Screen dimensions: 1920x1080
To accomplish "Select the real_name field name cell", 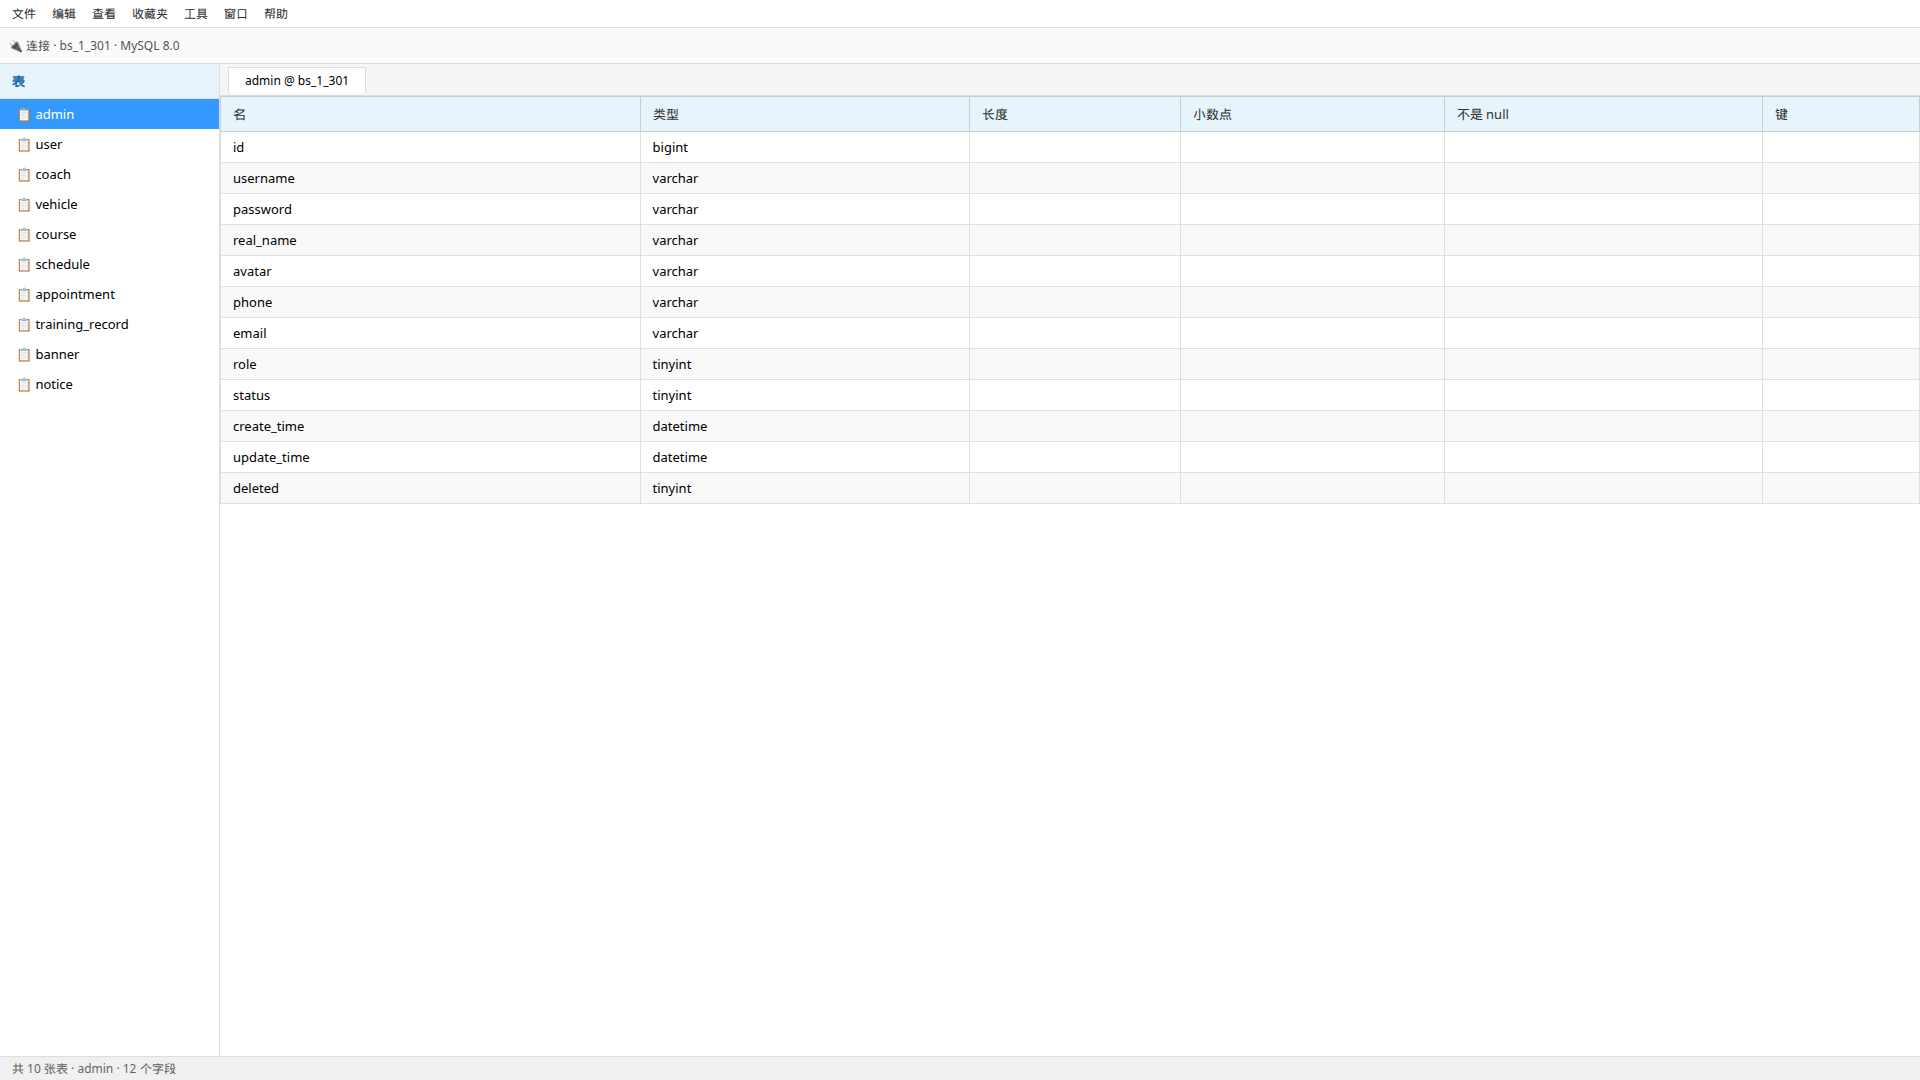I will click(430, 240).
